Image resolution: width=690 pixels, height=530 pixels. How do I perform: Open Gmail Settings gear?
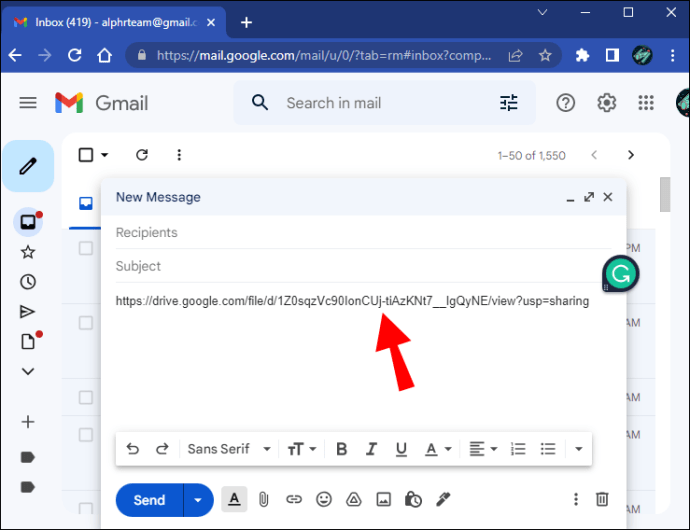(x=606, y=103)
